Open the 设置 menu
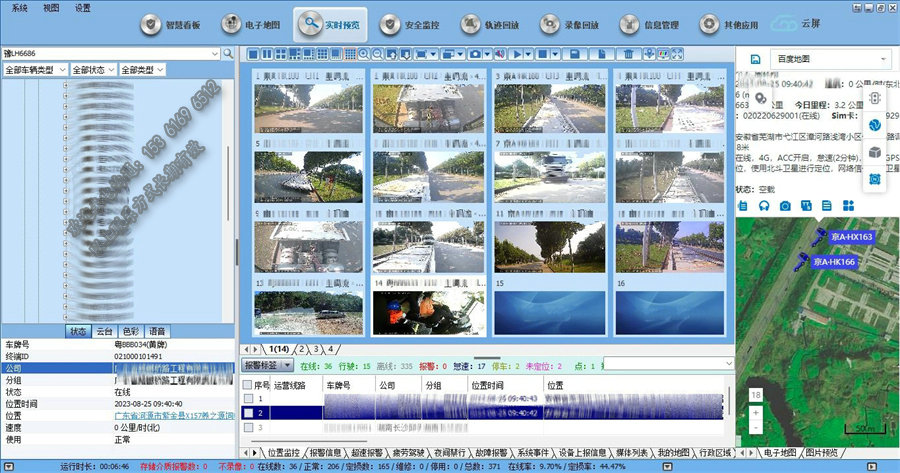900x473 pixels. pos(82,6)
